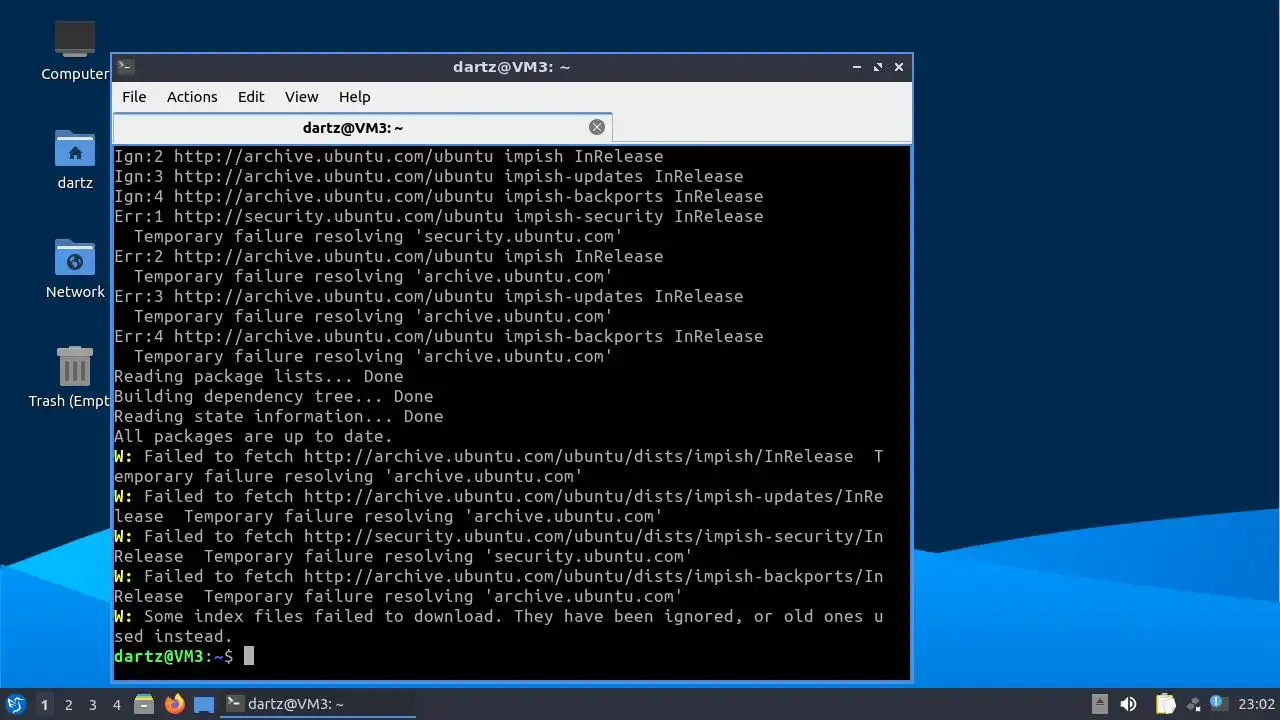This screenshot has width=1280, height=720.
Task: Click the terminal icon in the window title bar
Action: 126,67
